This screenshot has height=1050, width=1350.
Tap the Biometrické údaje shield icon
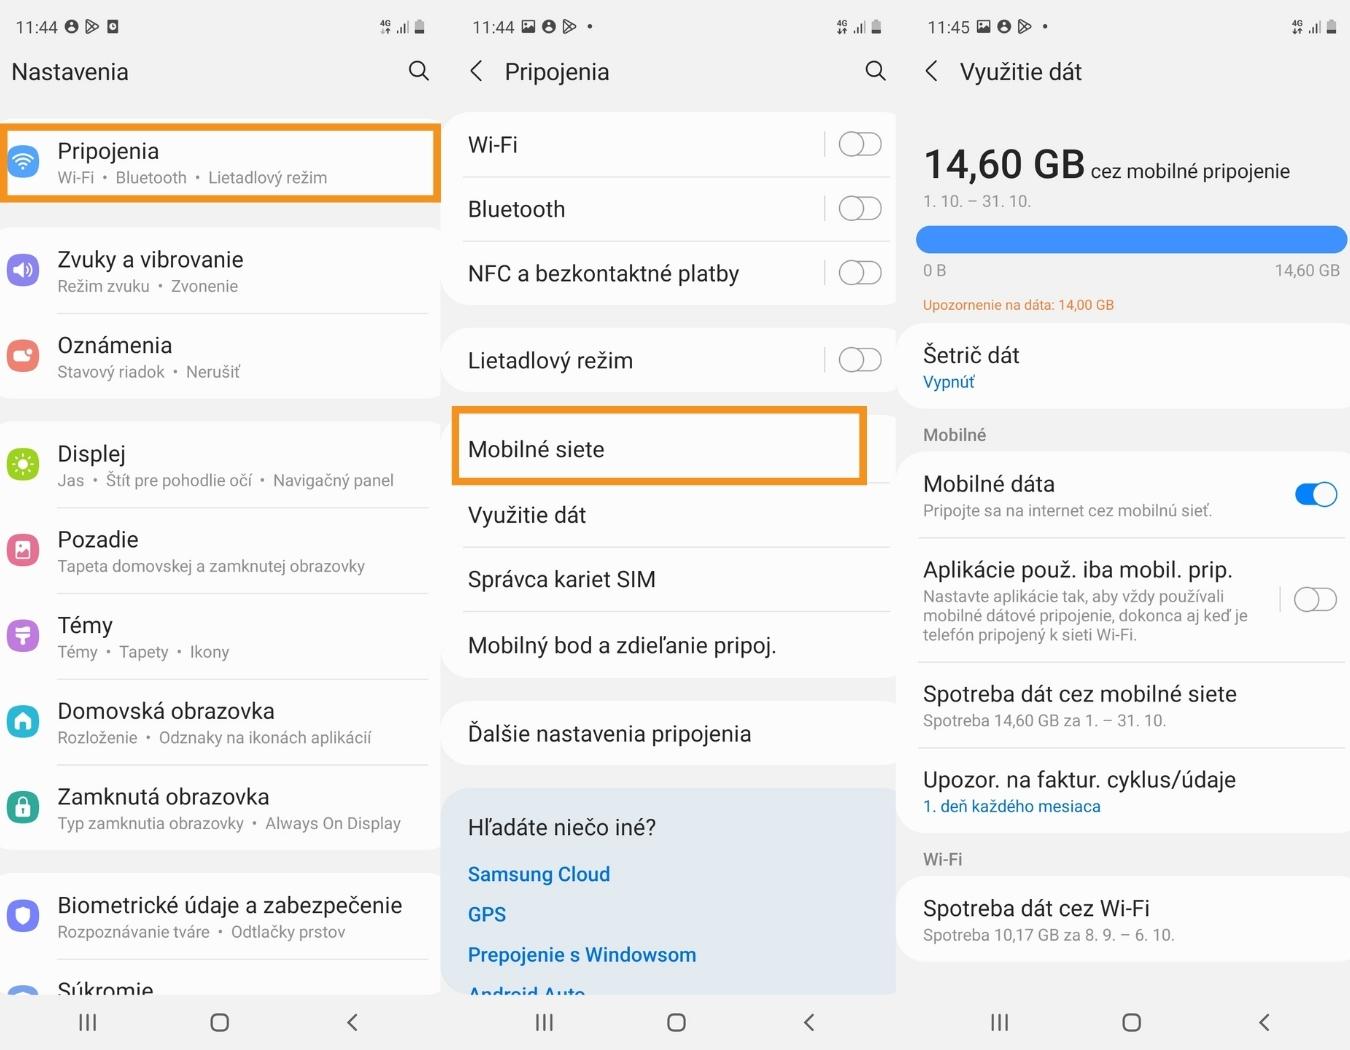23,915
